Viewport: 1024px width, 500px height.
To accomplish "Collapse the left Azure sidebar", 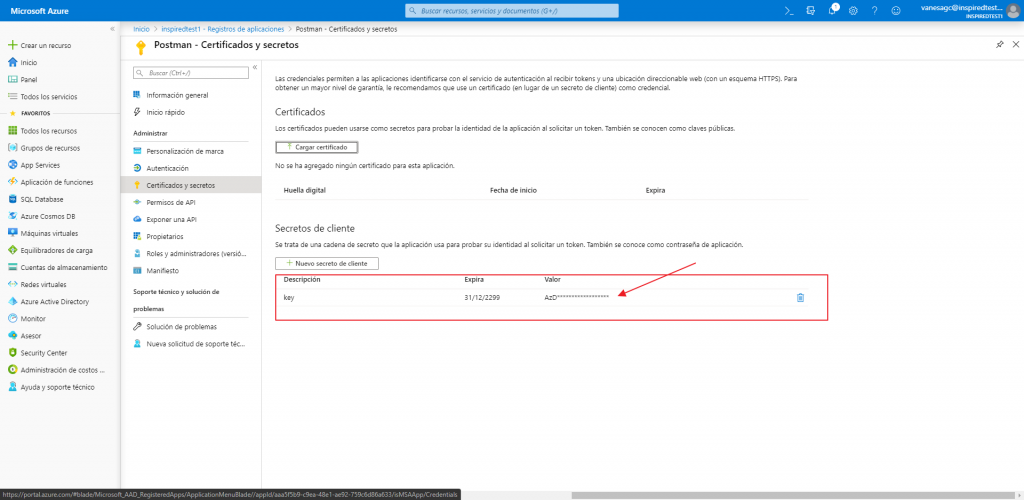I will coord(111,30).
